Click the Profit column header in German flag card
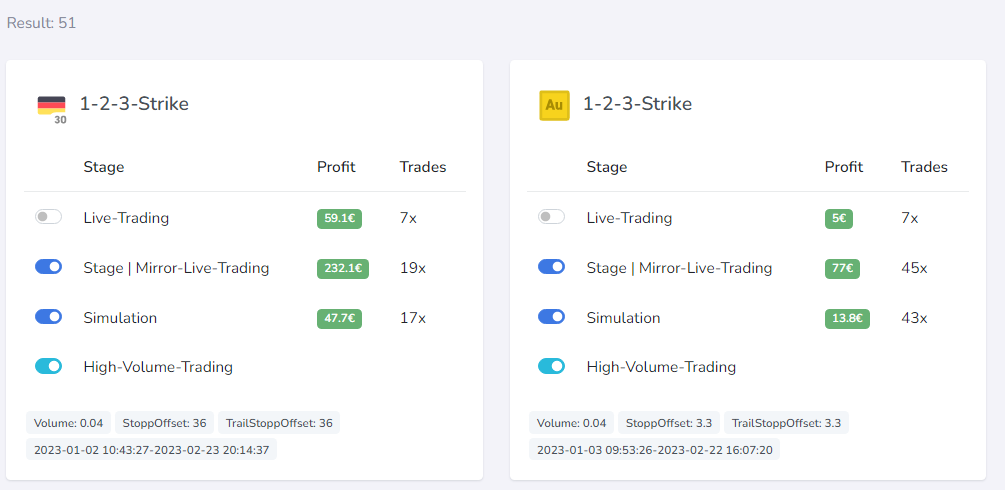Screen dimensions: 1005x490 point(336,167)
